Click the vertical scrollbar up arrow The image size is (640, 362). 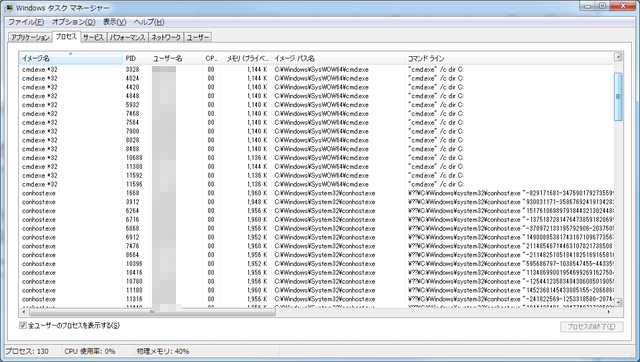[618, 57]
